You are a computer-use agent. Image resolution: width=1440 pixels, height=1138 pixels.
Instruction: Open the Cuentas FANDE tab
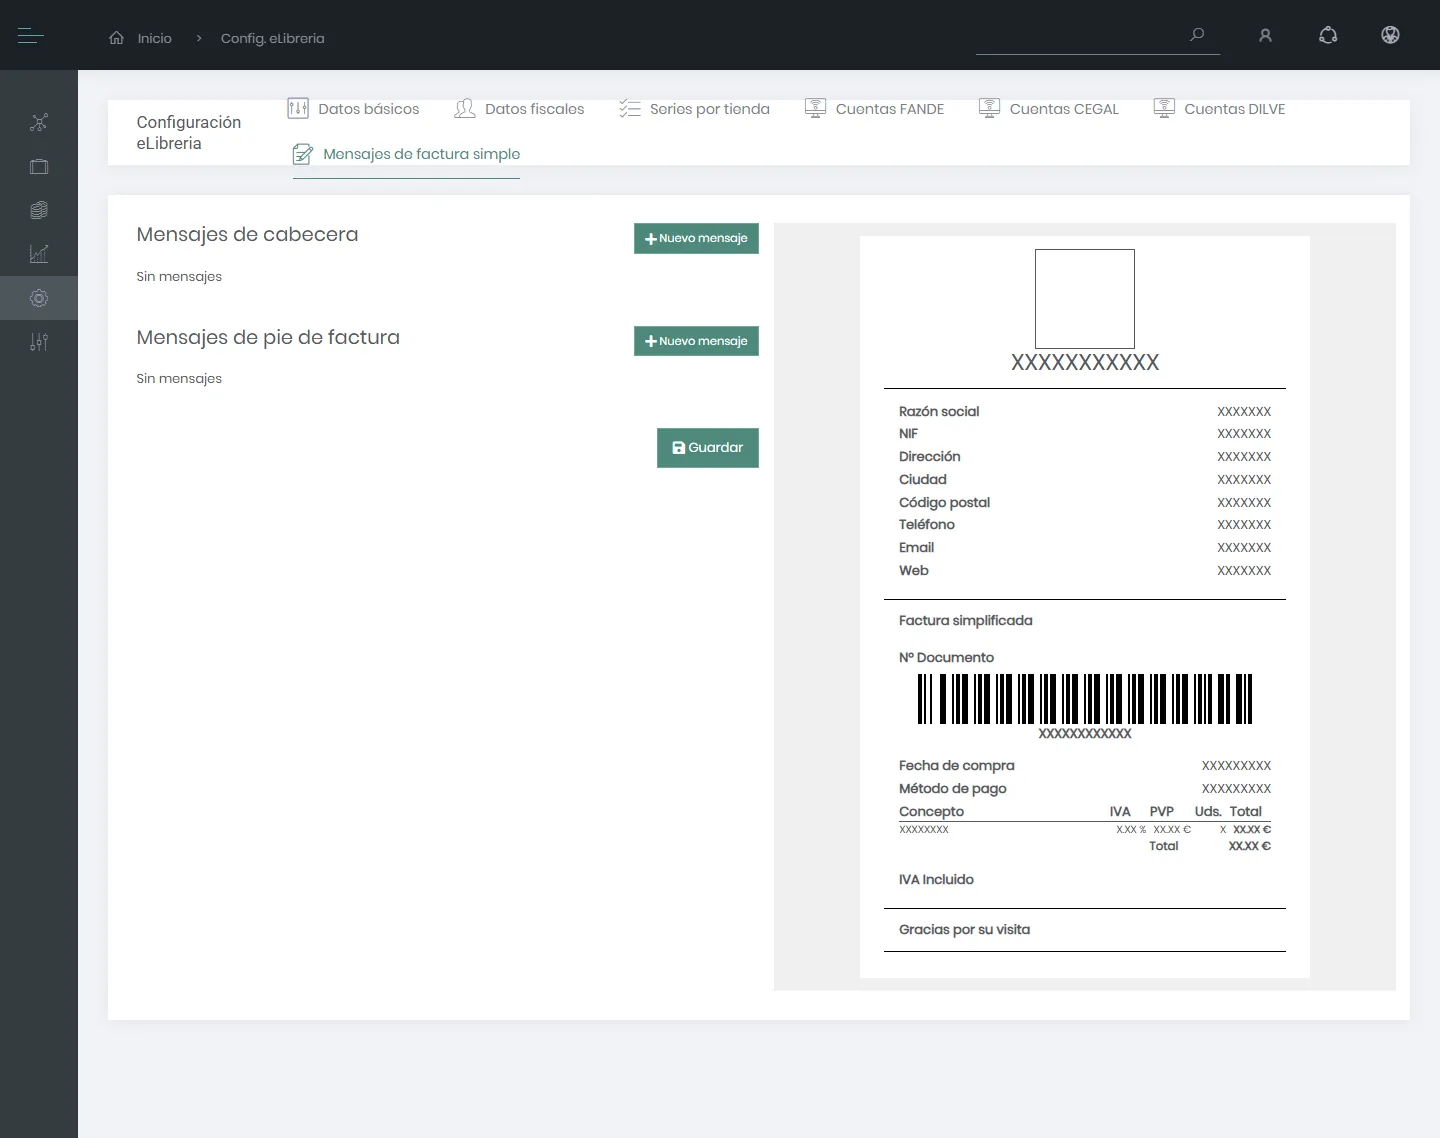(874, 109)
